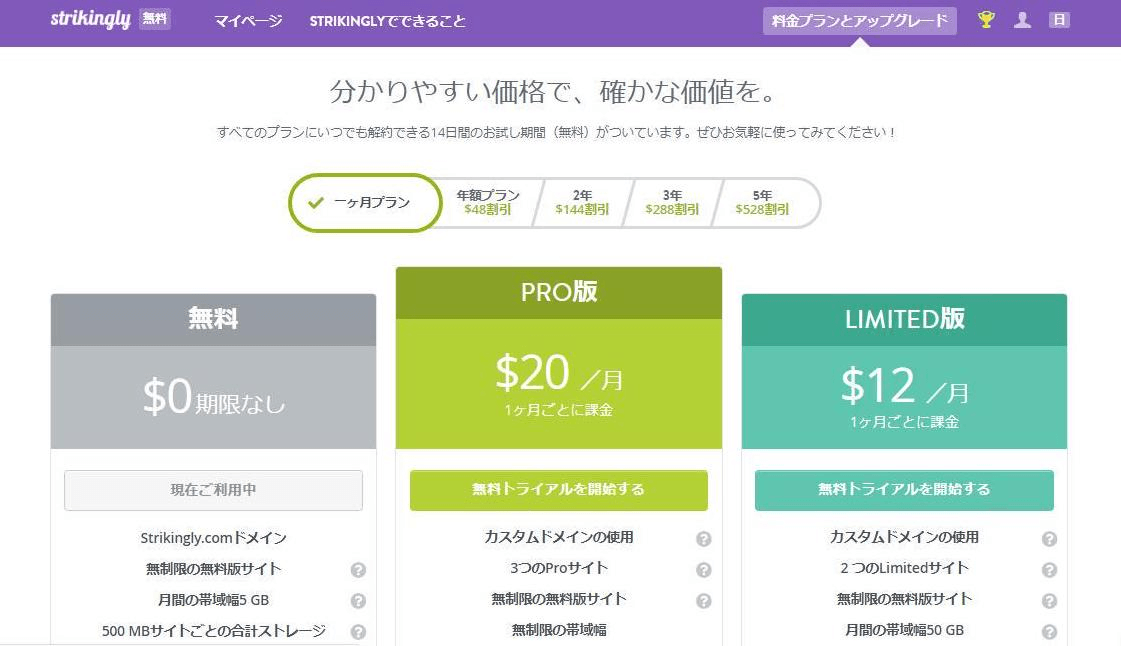This screenshot has width=1121, height=646.
Task: Click help icon next to 月間の帯域幅50 GB
Action: (1047, 630)
